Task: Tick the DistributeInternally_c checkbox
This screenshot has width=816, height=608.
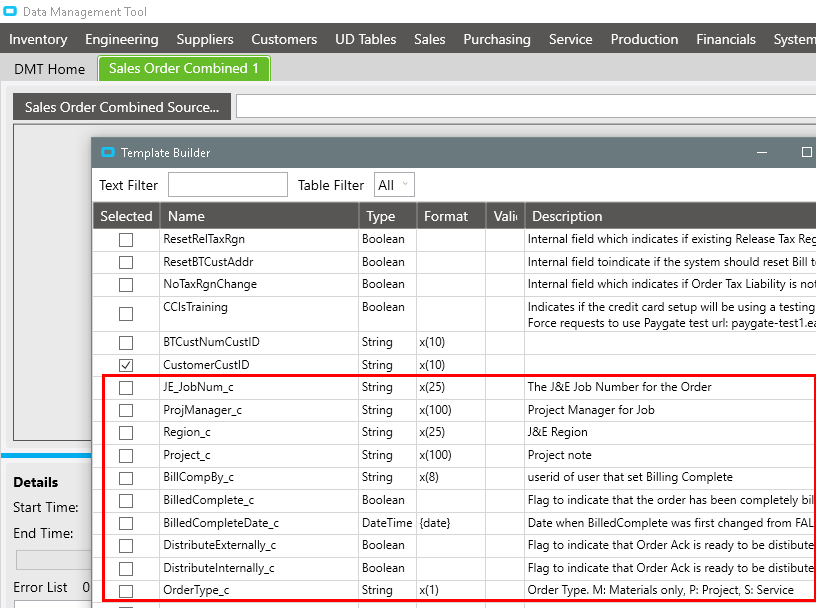Action: [x=126, y=568]
